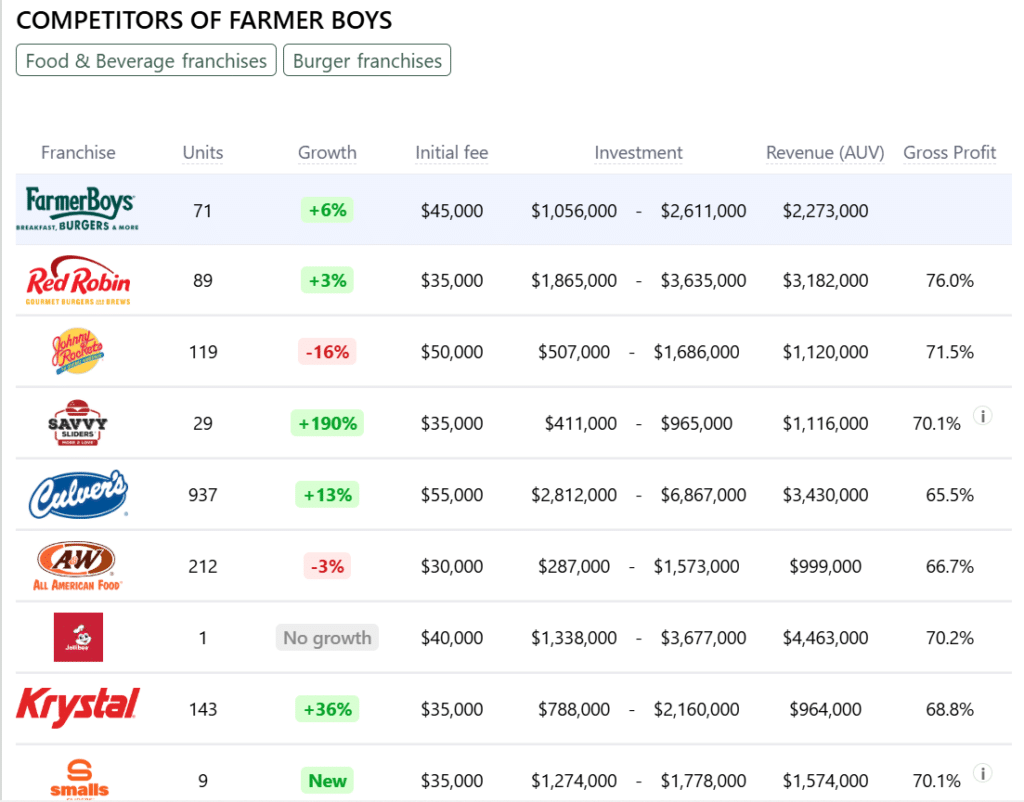Viewport: 1024px width, 802px height.
Task: Click Red Robin units value 89
Action: pos(202,281)
